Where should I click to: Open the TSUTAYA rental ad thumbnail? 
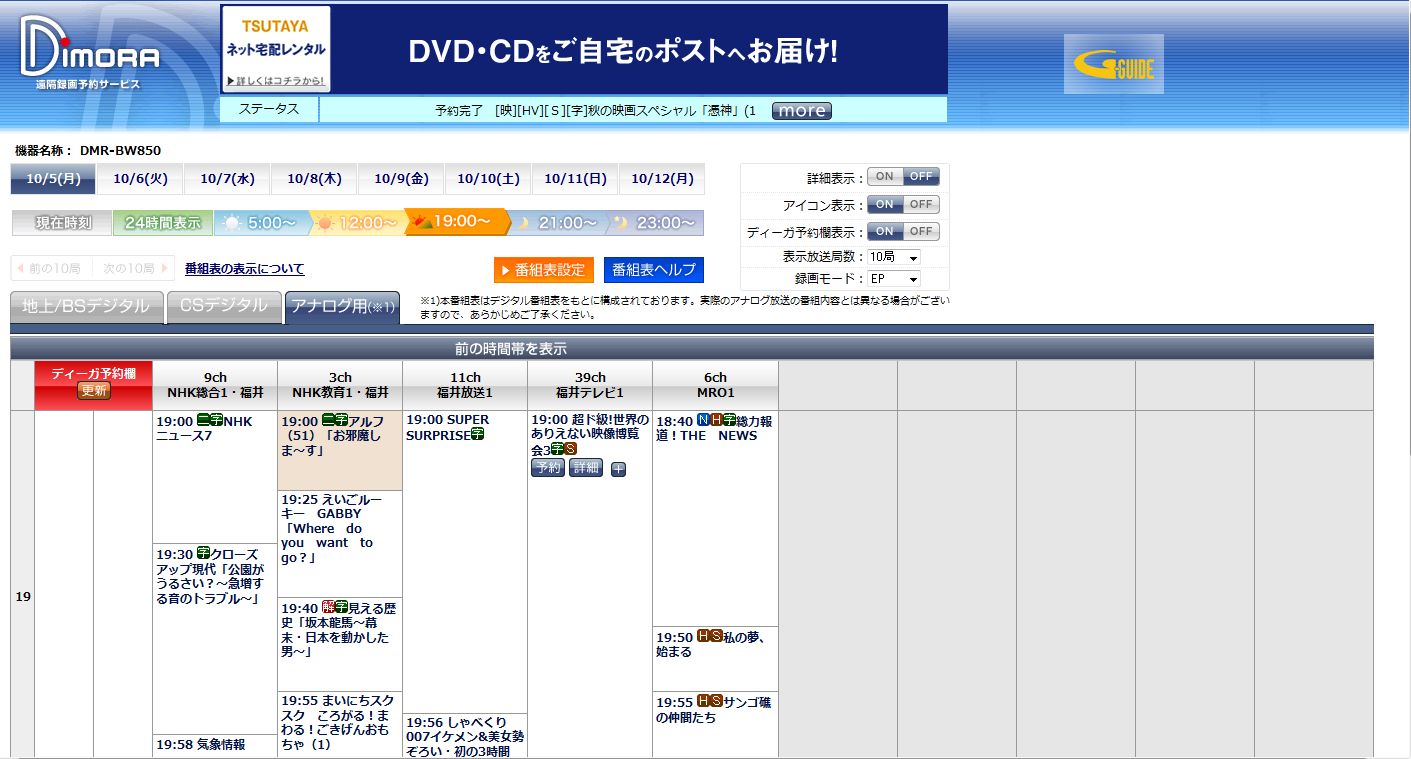tap(276, 49)
